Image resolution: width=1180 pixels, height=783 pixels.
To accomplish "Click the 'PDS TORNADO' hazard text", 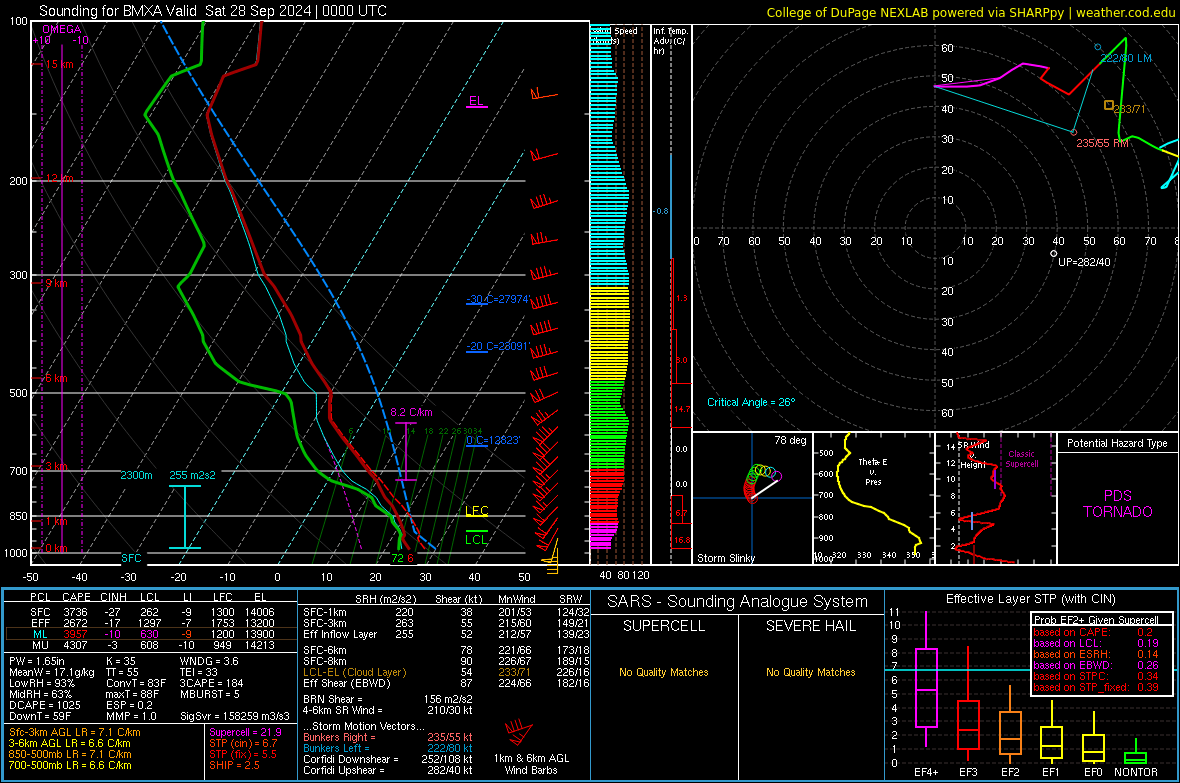I will (x=1118, y=504).
